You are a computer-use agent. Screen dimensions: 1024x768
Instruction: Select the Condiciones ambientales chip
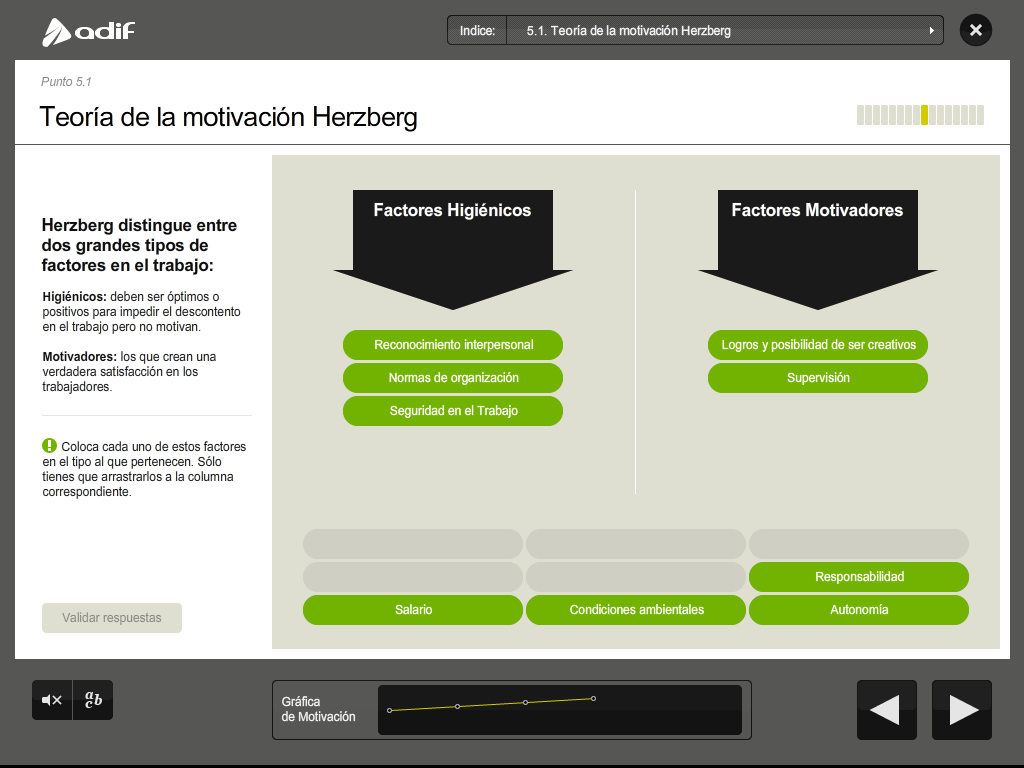click(x=636, y=610)
